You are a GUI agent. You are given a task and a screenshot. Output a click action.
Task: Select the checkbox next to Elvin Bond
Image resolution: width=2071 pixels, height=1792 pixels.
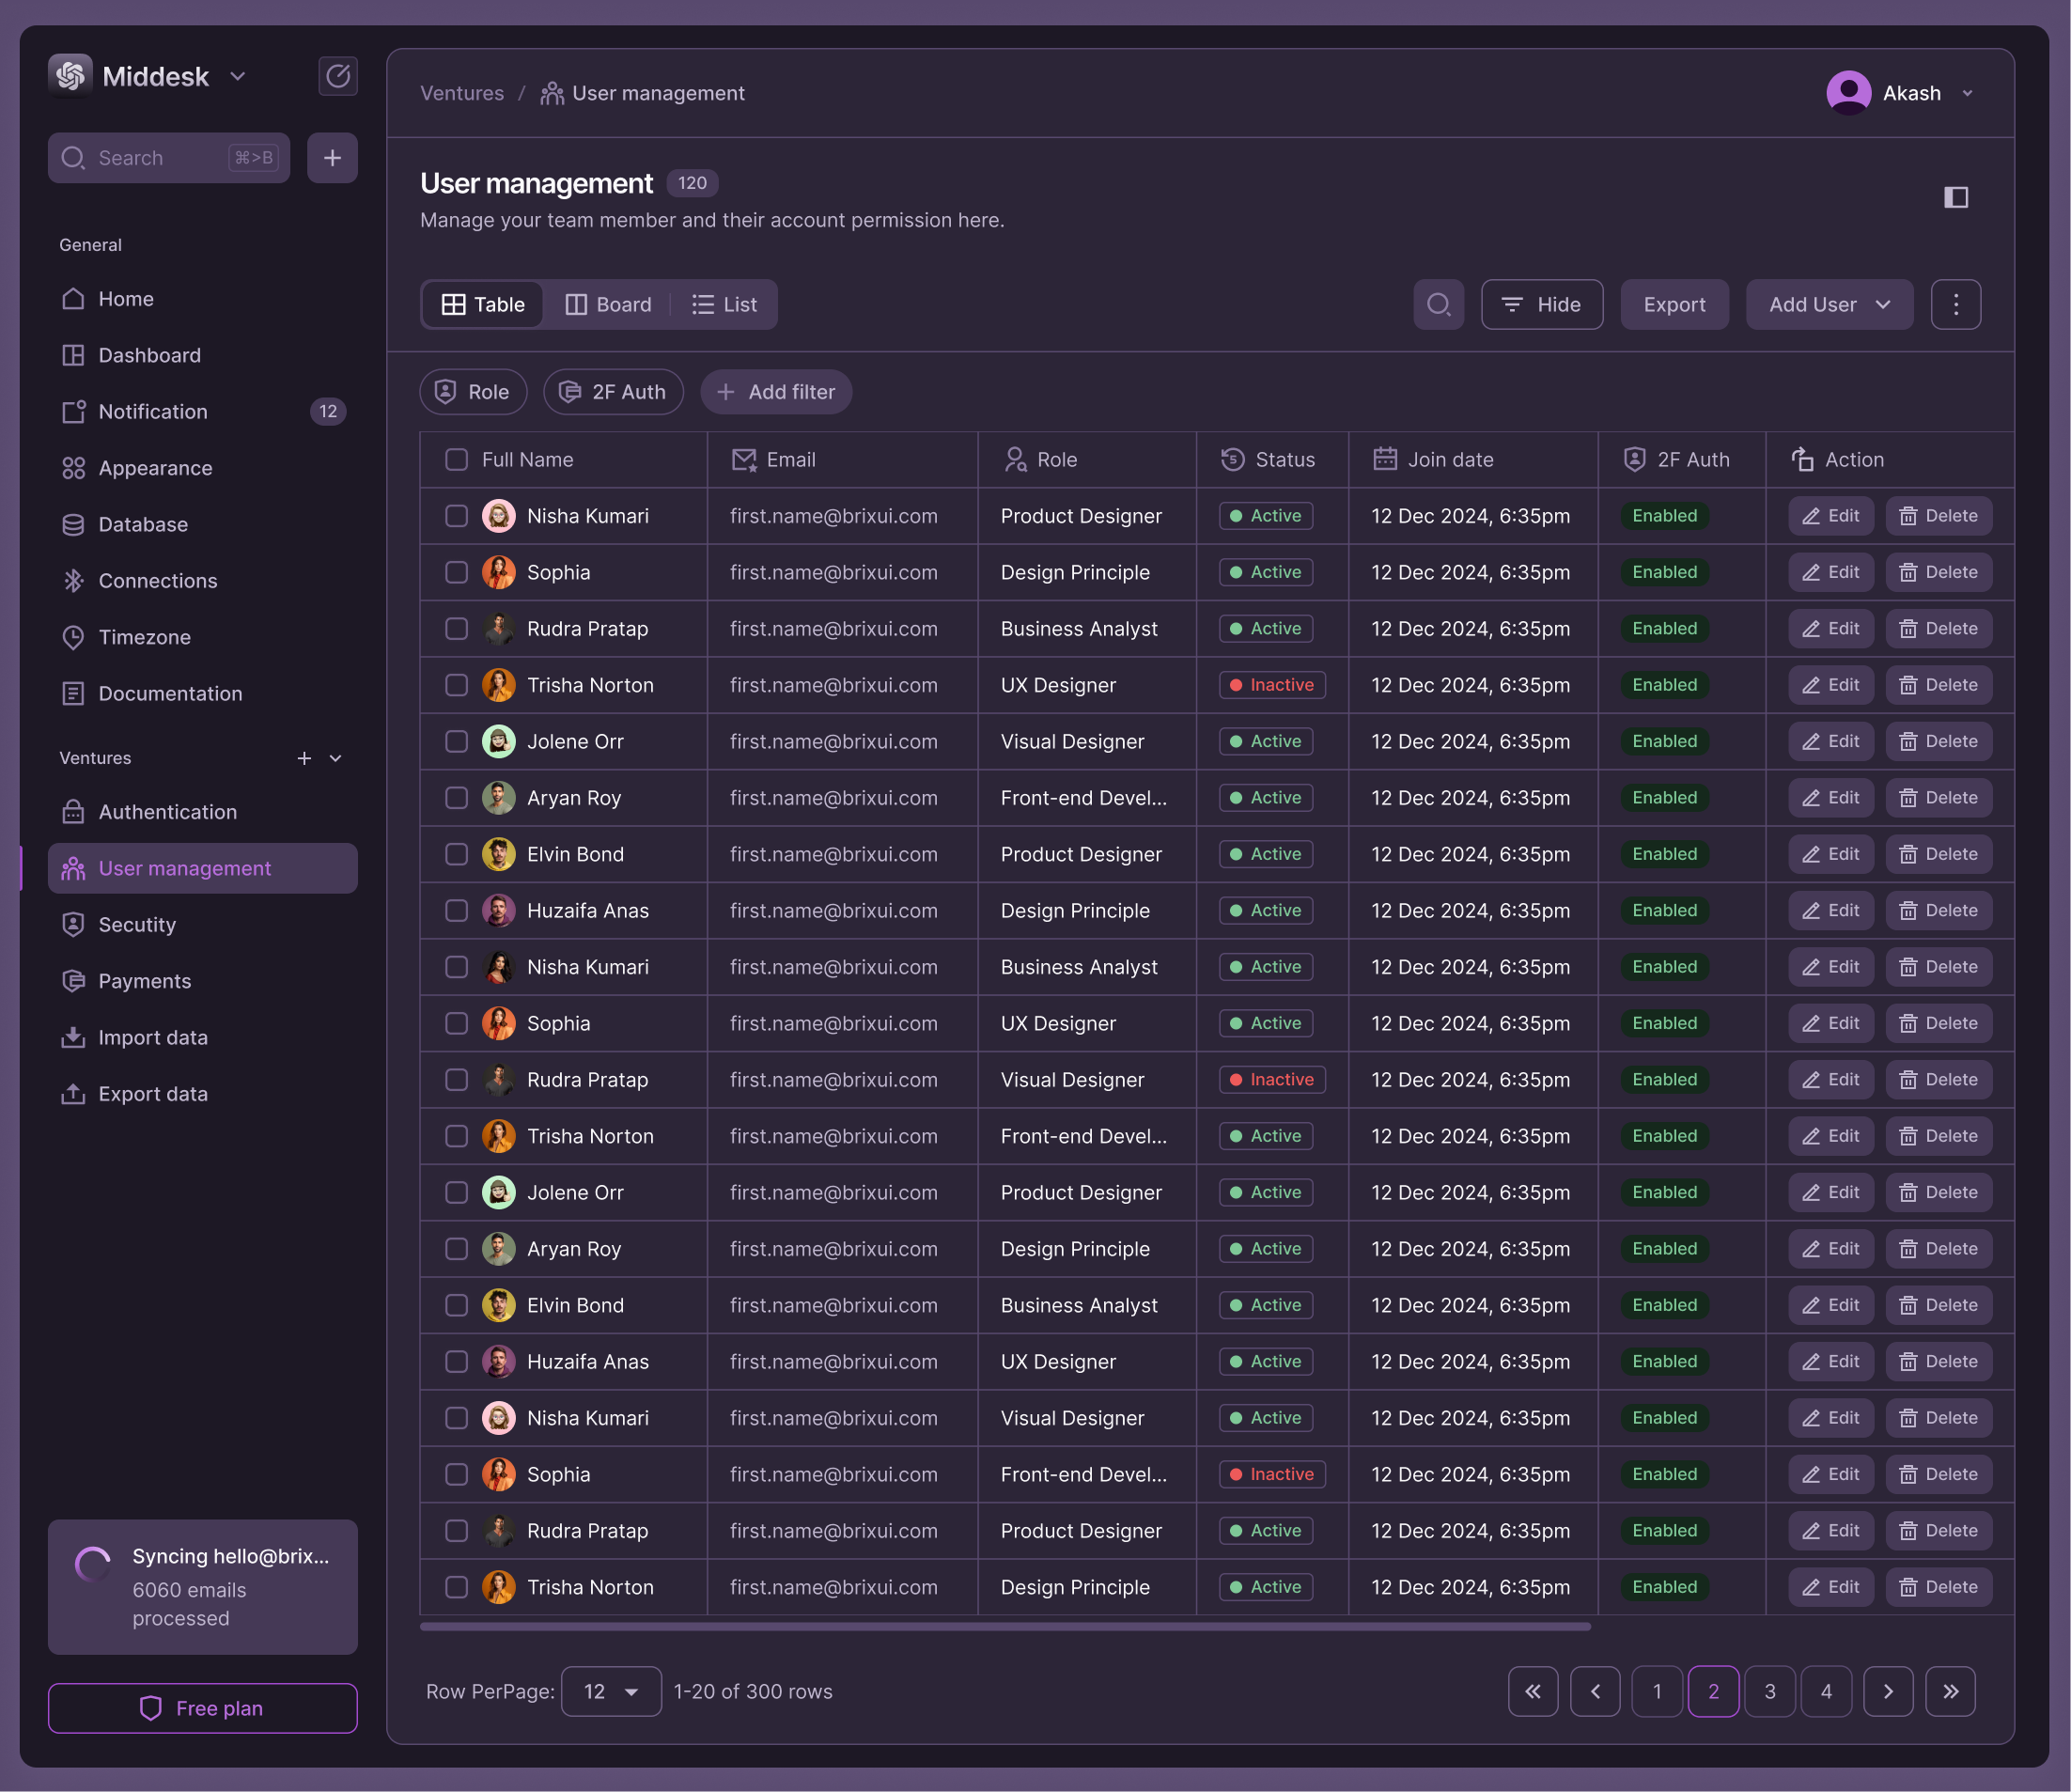tap(456, 854)
